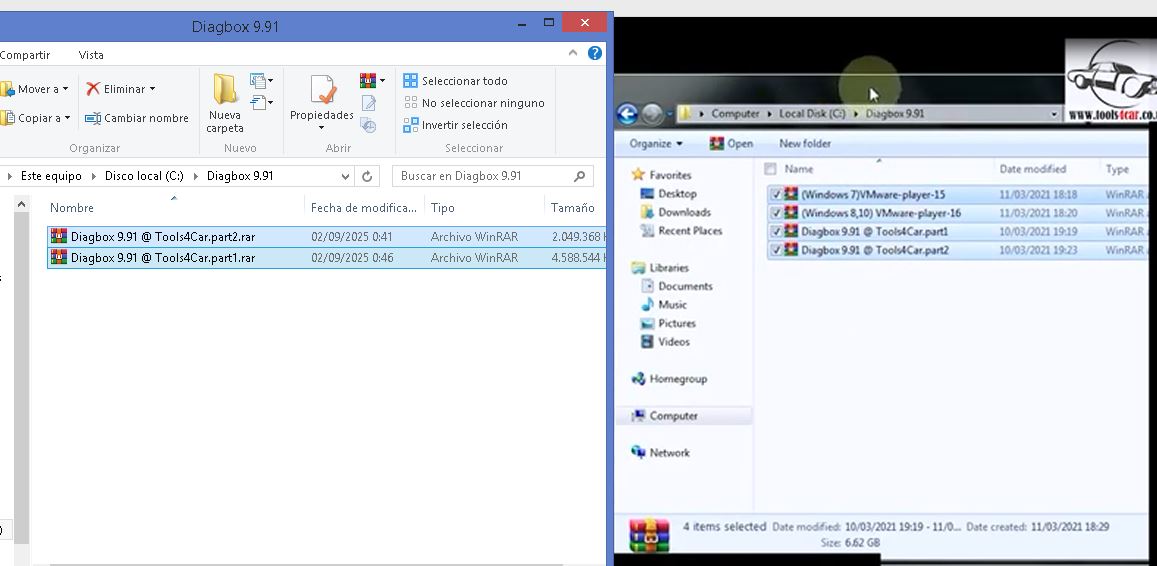The height and width of the screenshot is (566, 1157).
Task: Click Local Disk (C:) in the right window address path
Action: point(812,114)
